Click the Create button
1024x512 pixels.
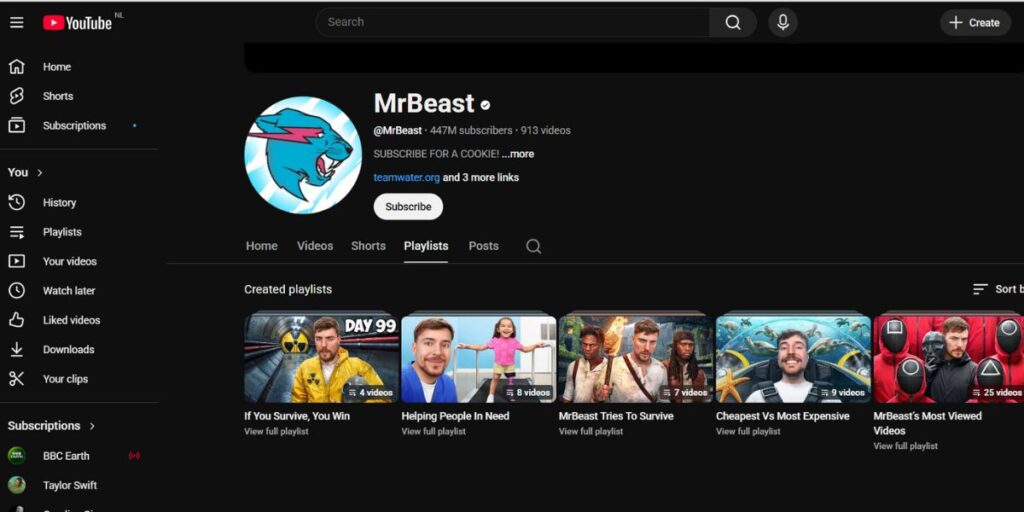(x=974, y=22)
